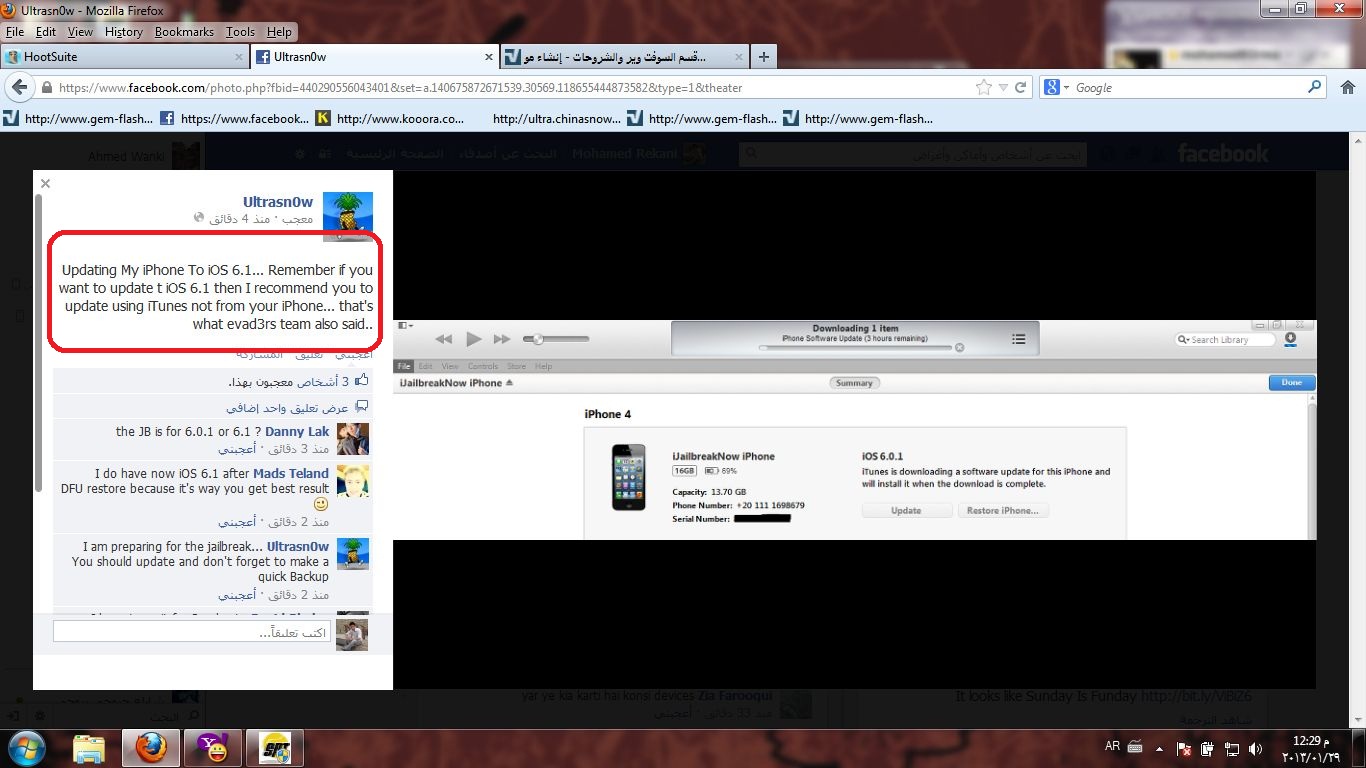Like Mads Teland's comment
Image resolution: width=1366 pixels, height=768 pixels.
(239, 522)
